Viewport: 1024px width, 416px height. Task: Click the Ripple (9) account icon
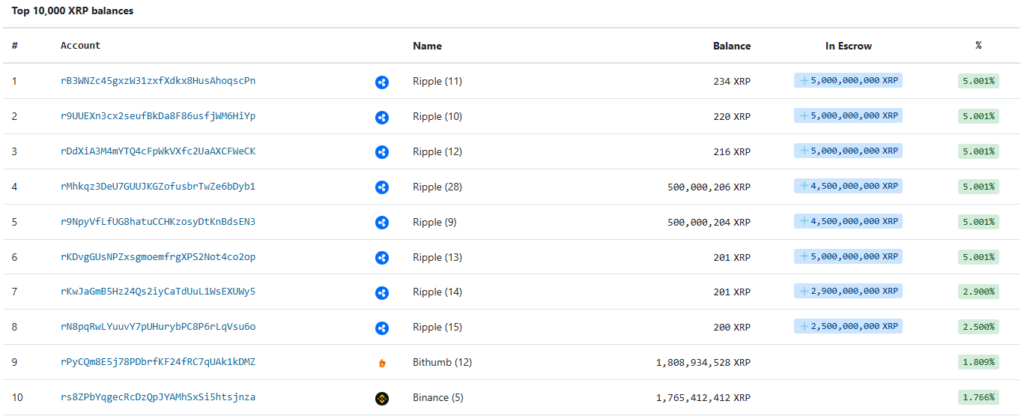click(x=381, y=222)
